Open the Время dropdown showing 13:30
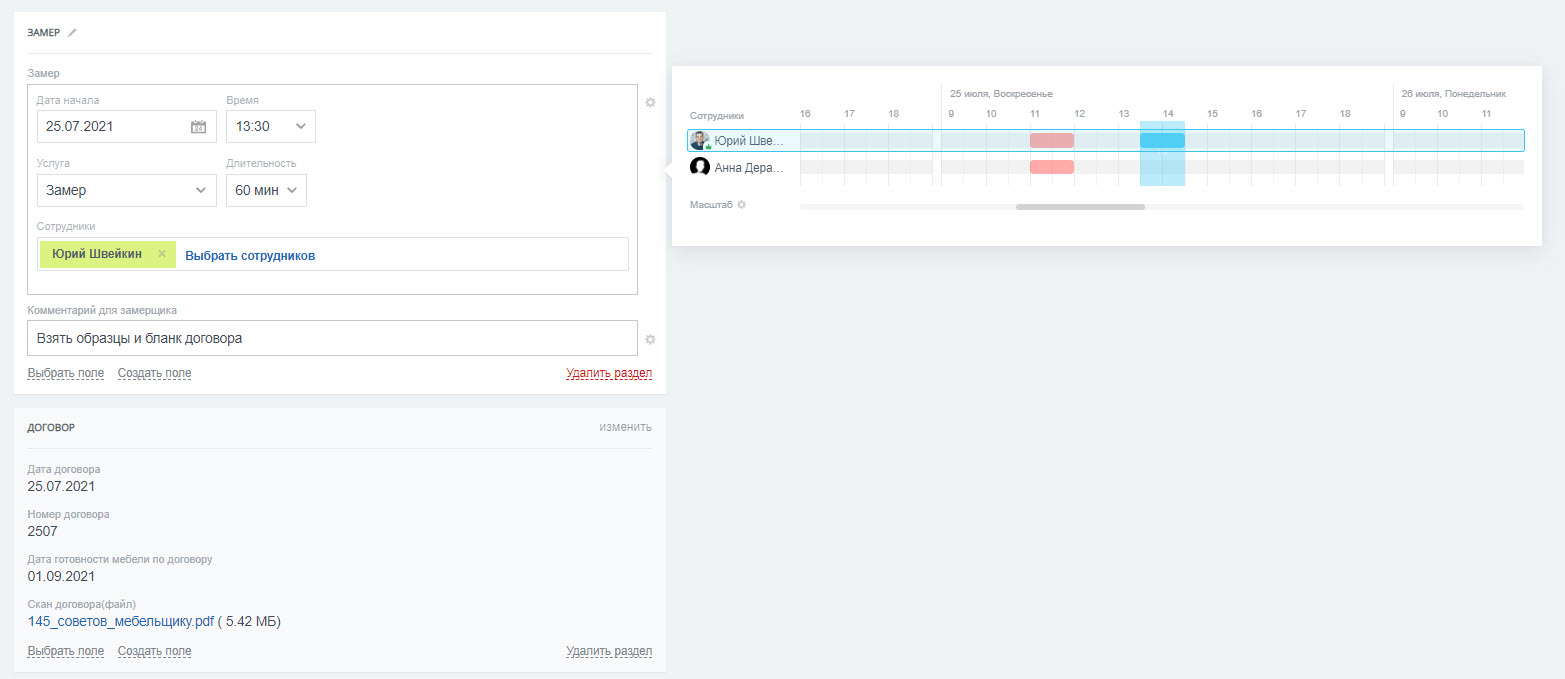Viewport: 1565px width, 679px height. coord(271,126)
